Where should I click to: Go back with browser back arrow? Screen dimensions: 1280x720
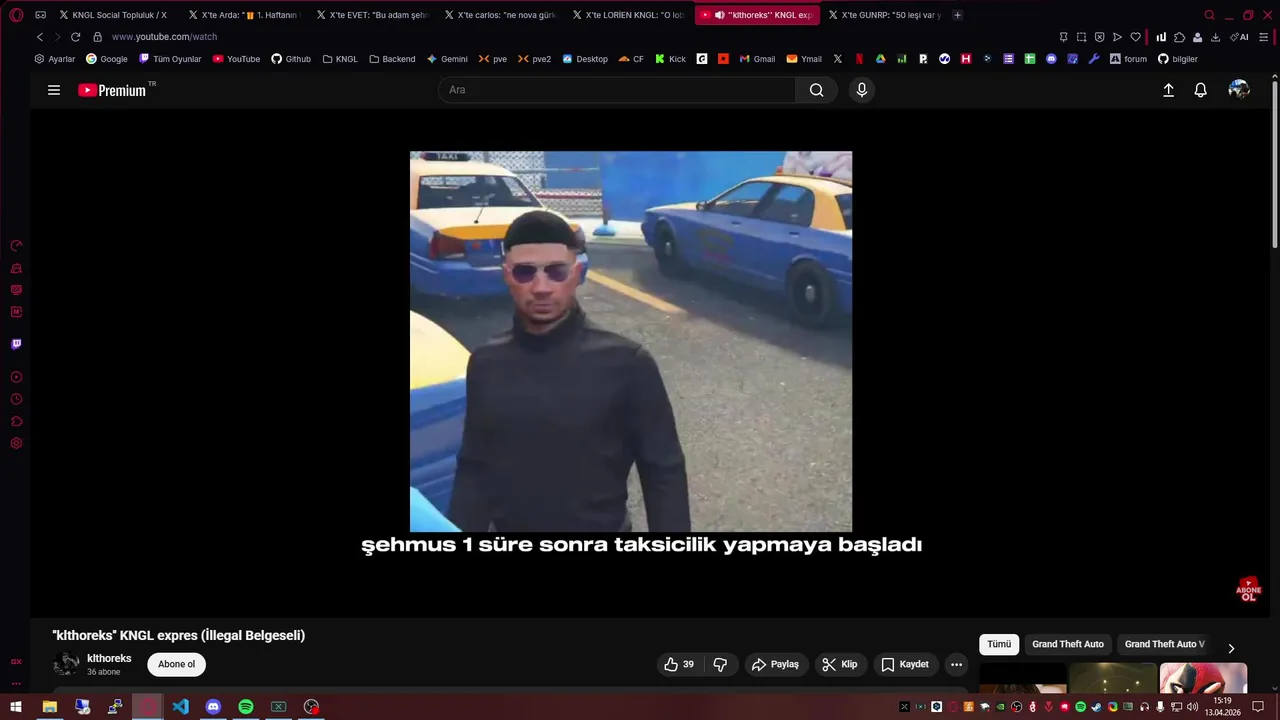click(x=40, y=37)
